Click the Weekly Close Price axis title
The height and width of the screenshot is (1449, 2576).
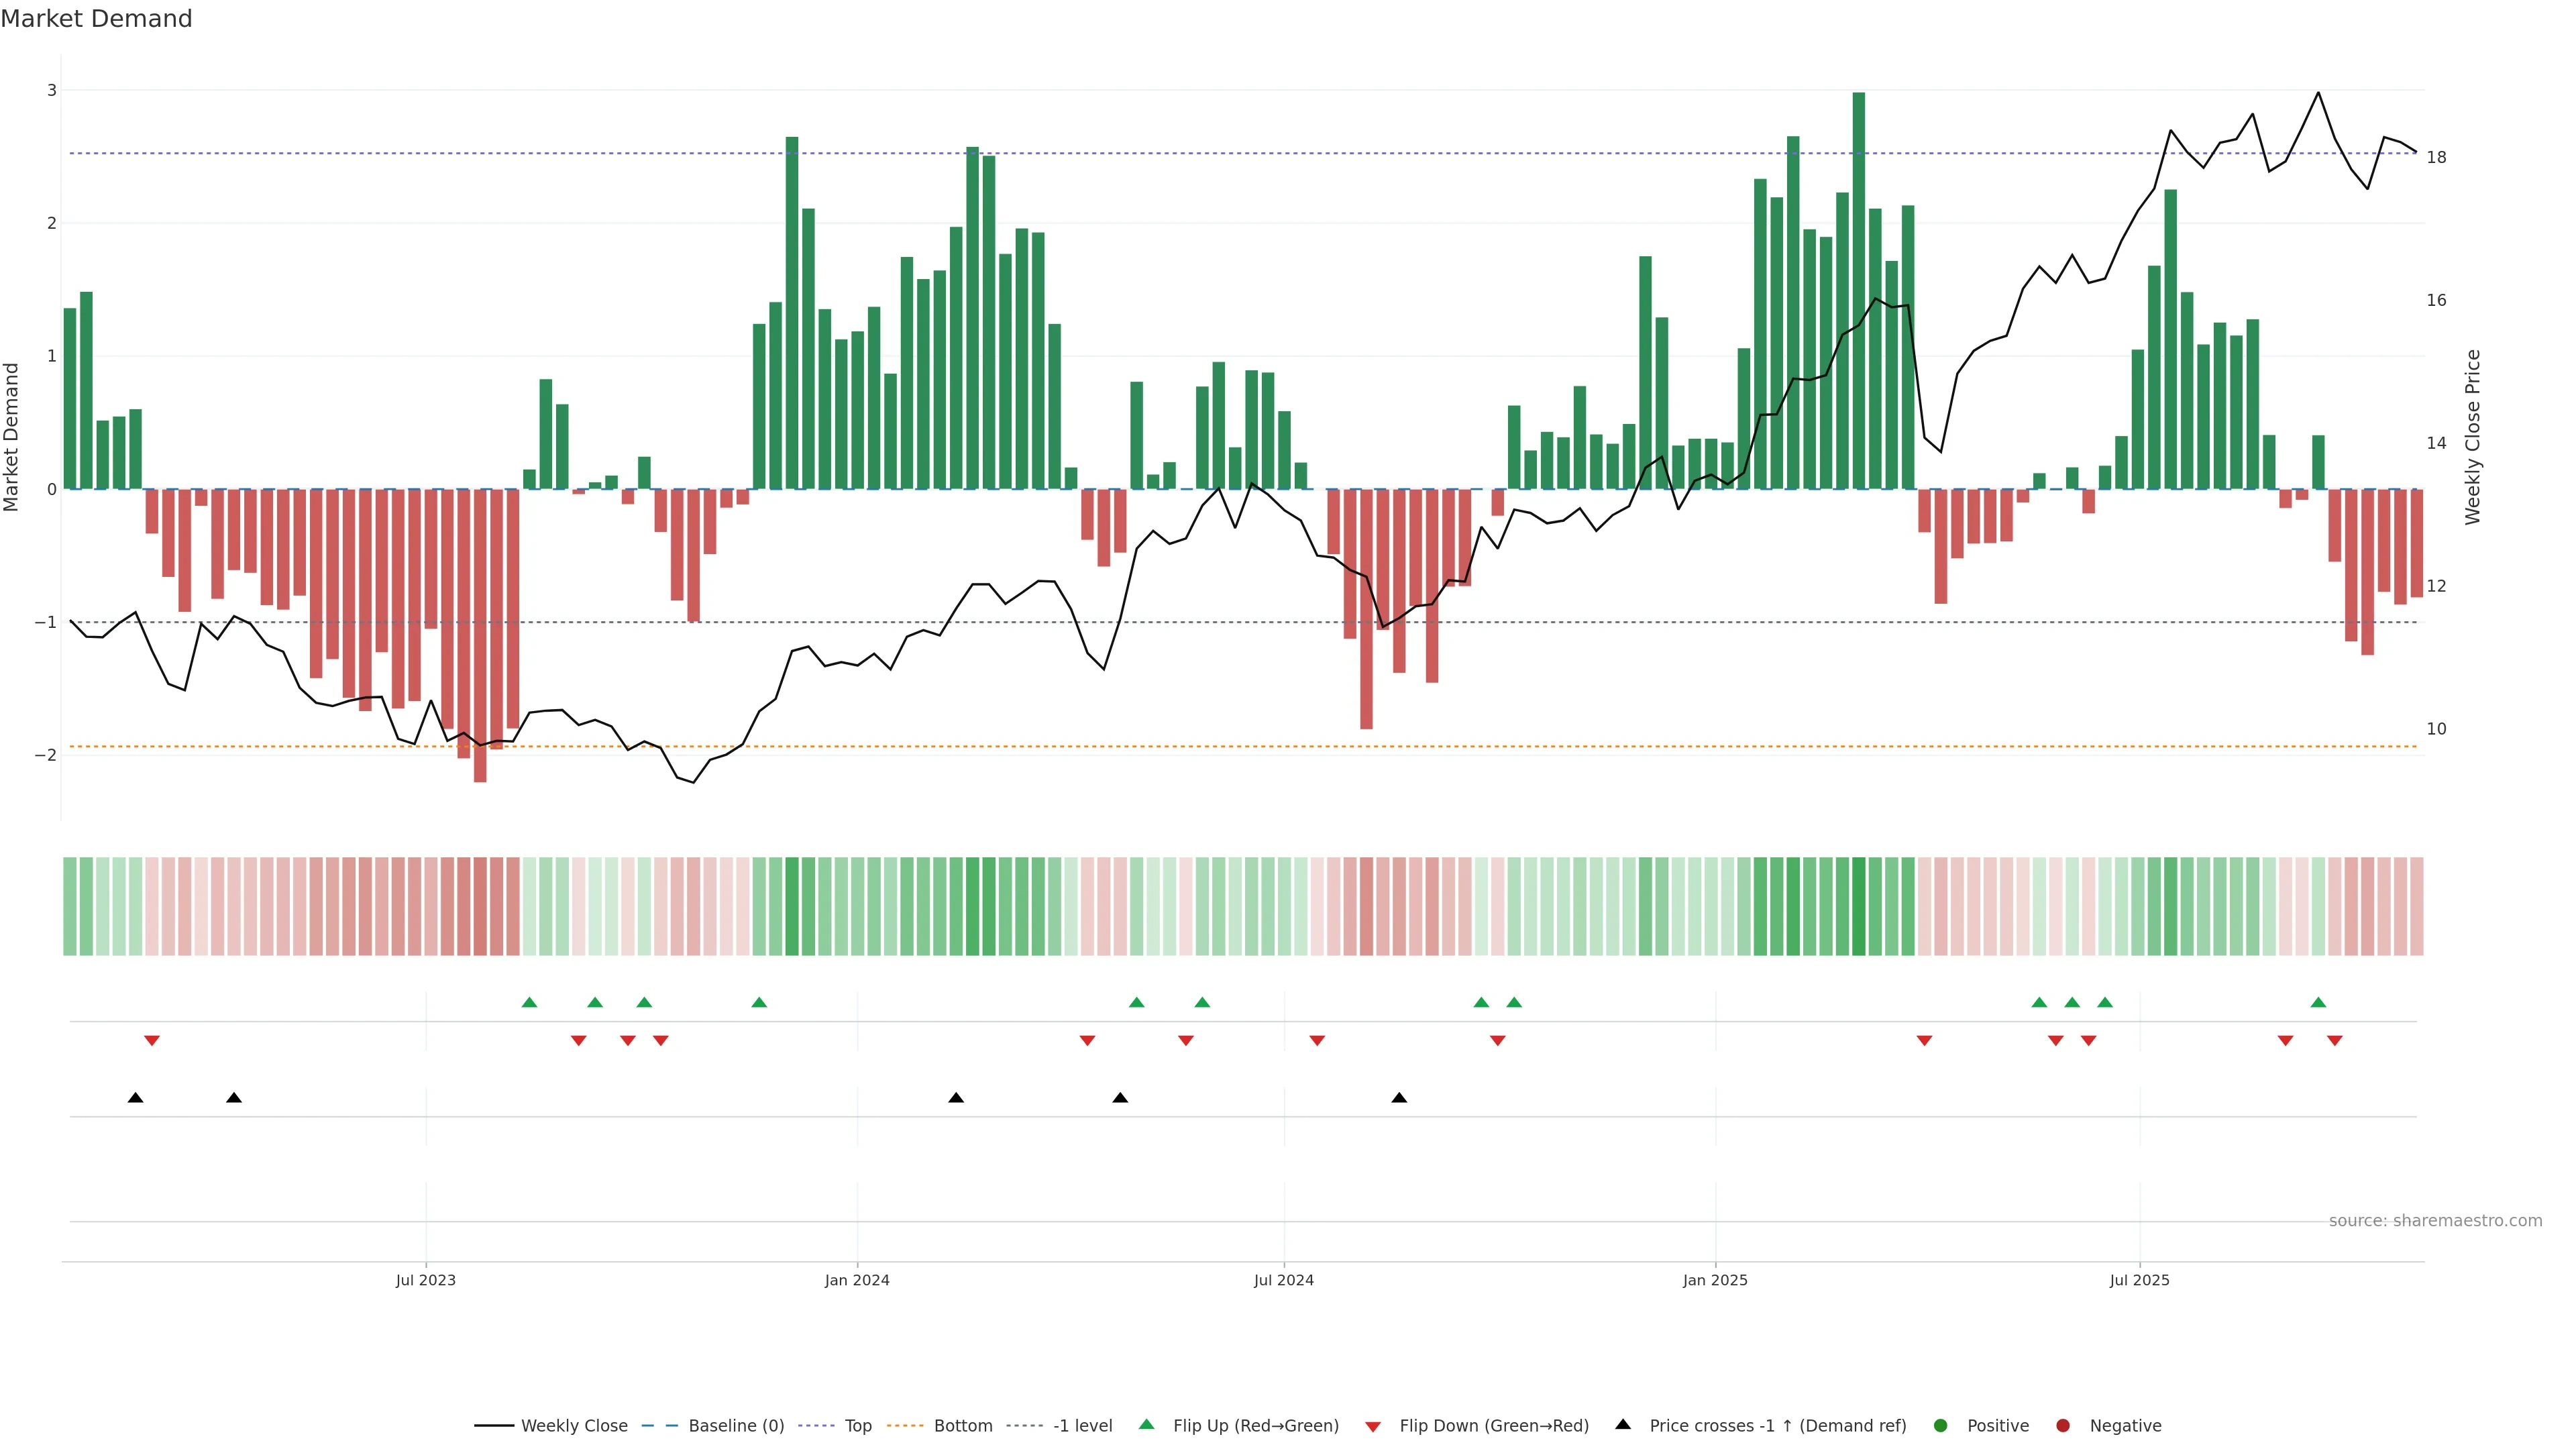tap(2473, 437)
